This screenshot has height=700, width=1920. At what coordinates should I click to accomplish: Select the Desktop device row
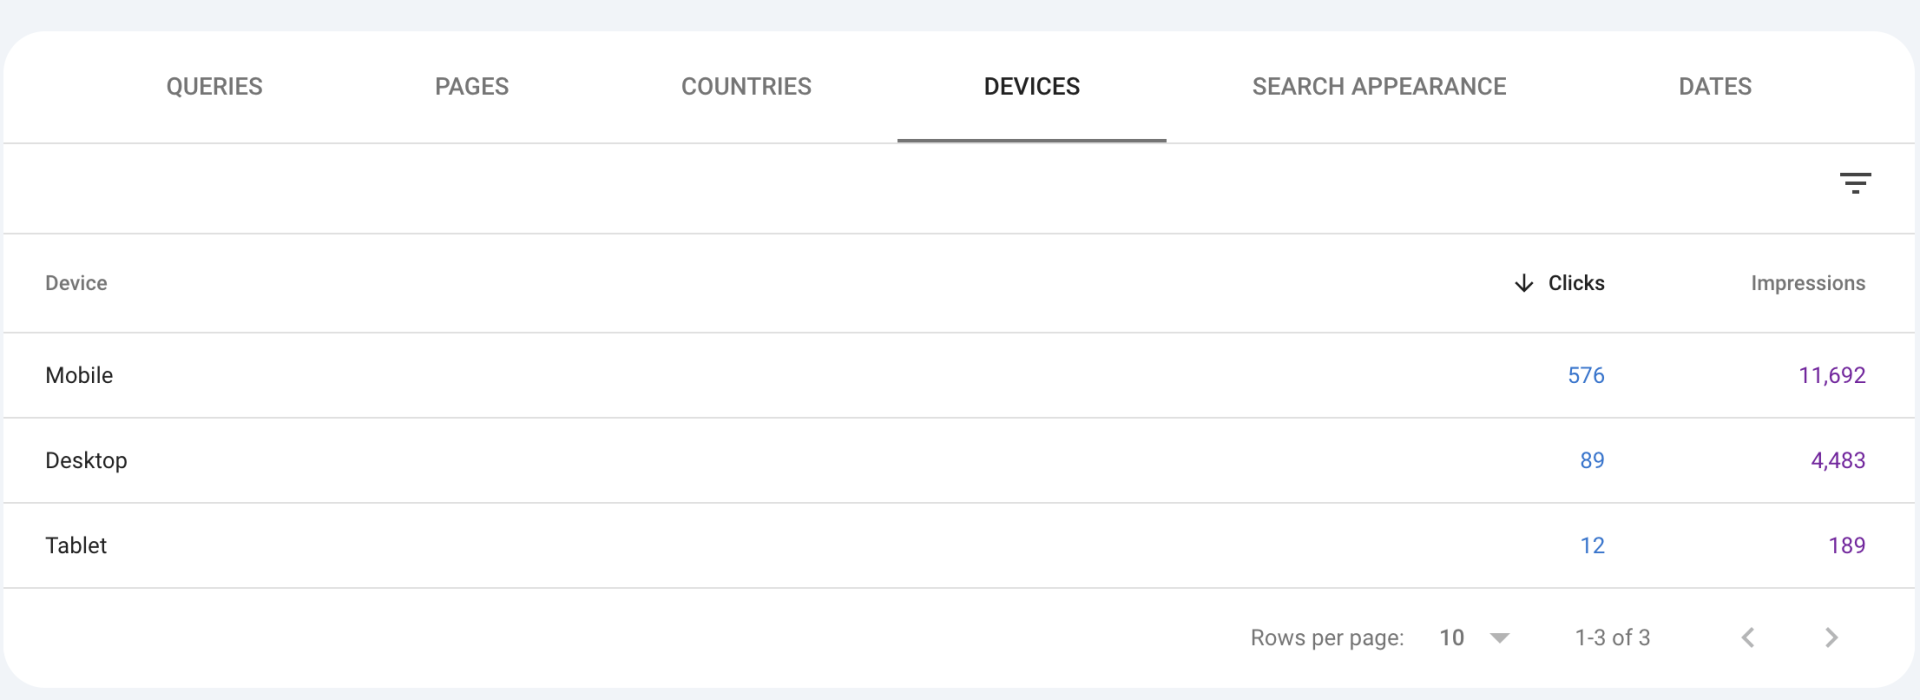pyautogui.click(x=86, y=460)
